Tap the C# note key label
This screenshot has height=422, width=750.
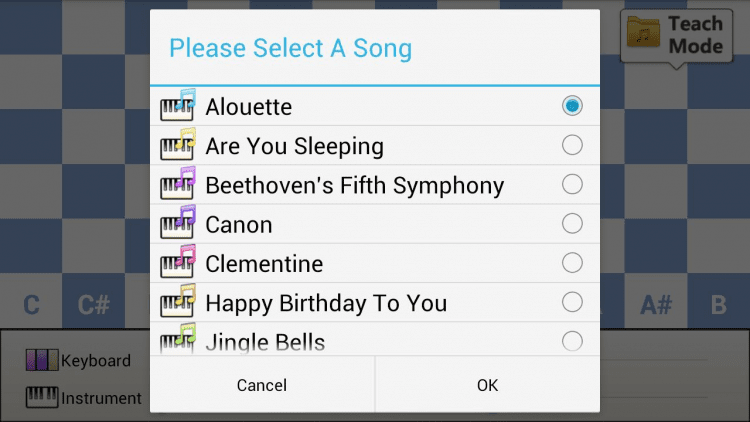[93, 305]
